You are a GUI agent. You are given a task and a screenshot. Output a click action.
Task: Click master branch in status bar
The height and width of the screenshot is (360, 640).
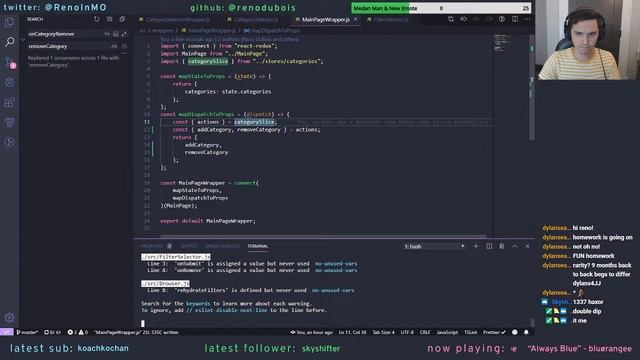(x=27, y=332)
